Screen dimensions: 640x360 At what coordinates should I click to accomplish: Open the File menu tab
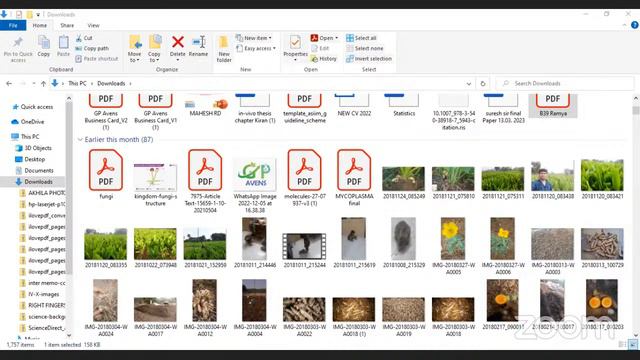pos(13,25)
